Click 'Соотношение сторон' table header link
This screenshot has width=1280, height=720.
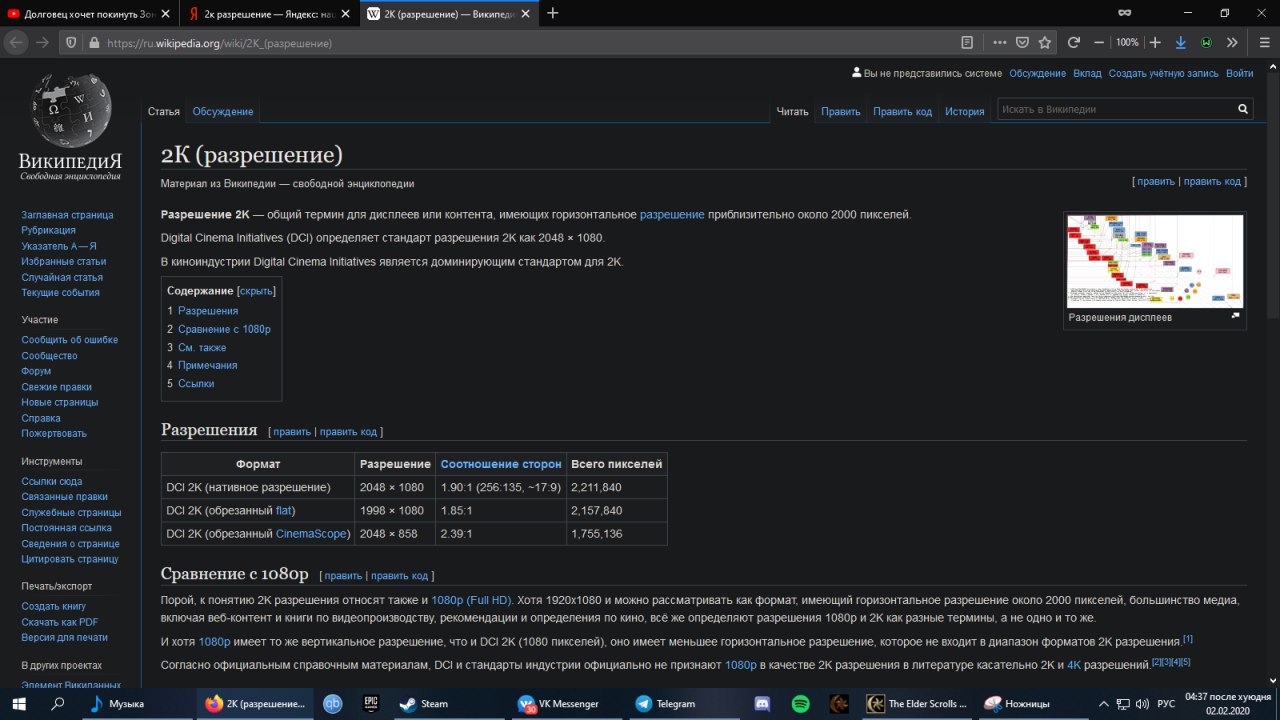tap(501, 464)
